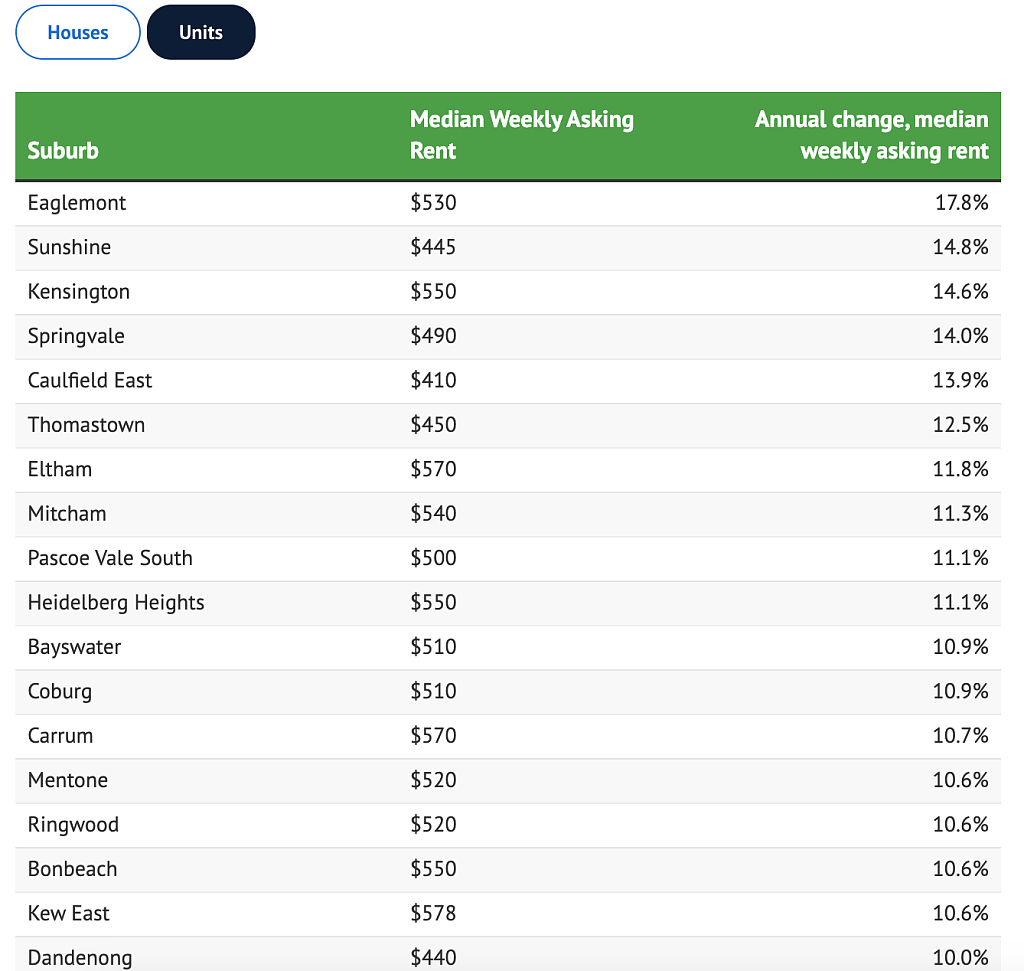Select the Caulfield East entry
Image resolution: width=1024 pixels, height=971 pixels.
[89, 380]
